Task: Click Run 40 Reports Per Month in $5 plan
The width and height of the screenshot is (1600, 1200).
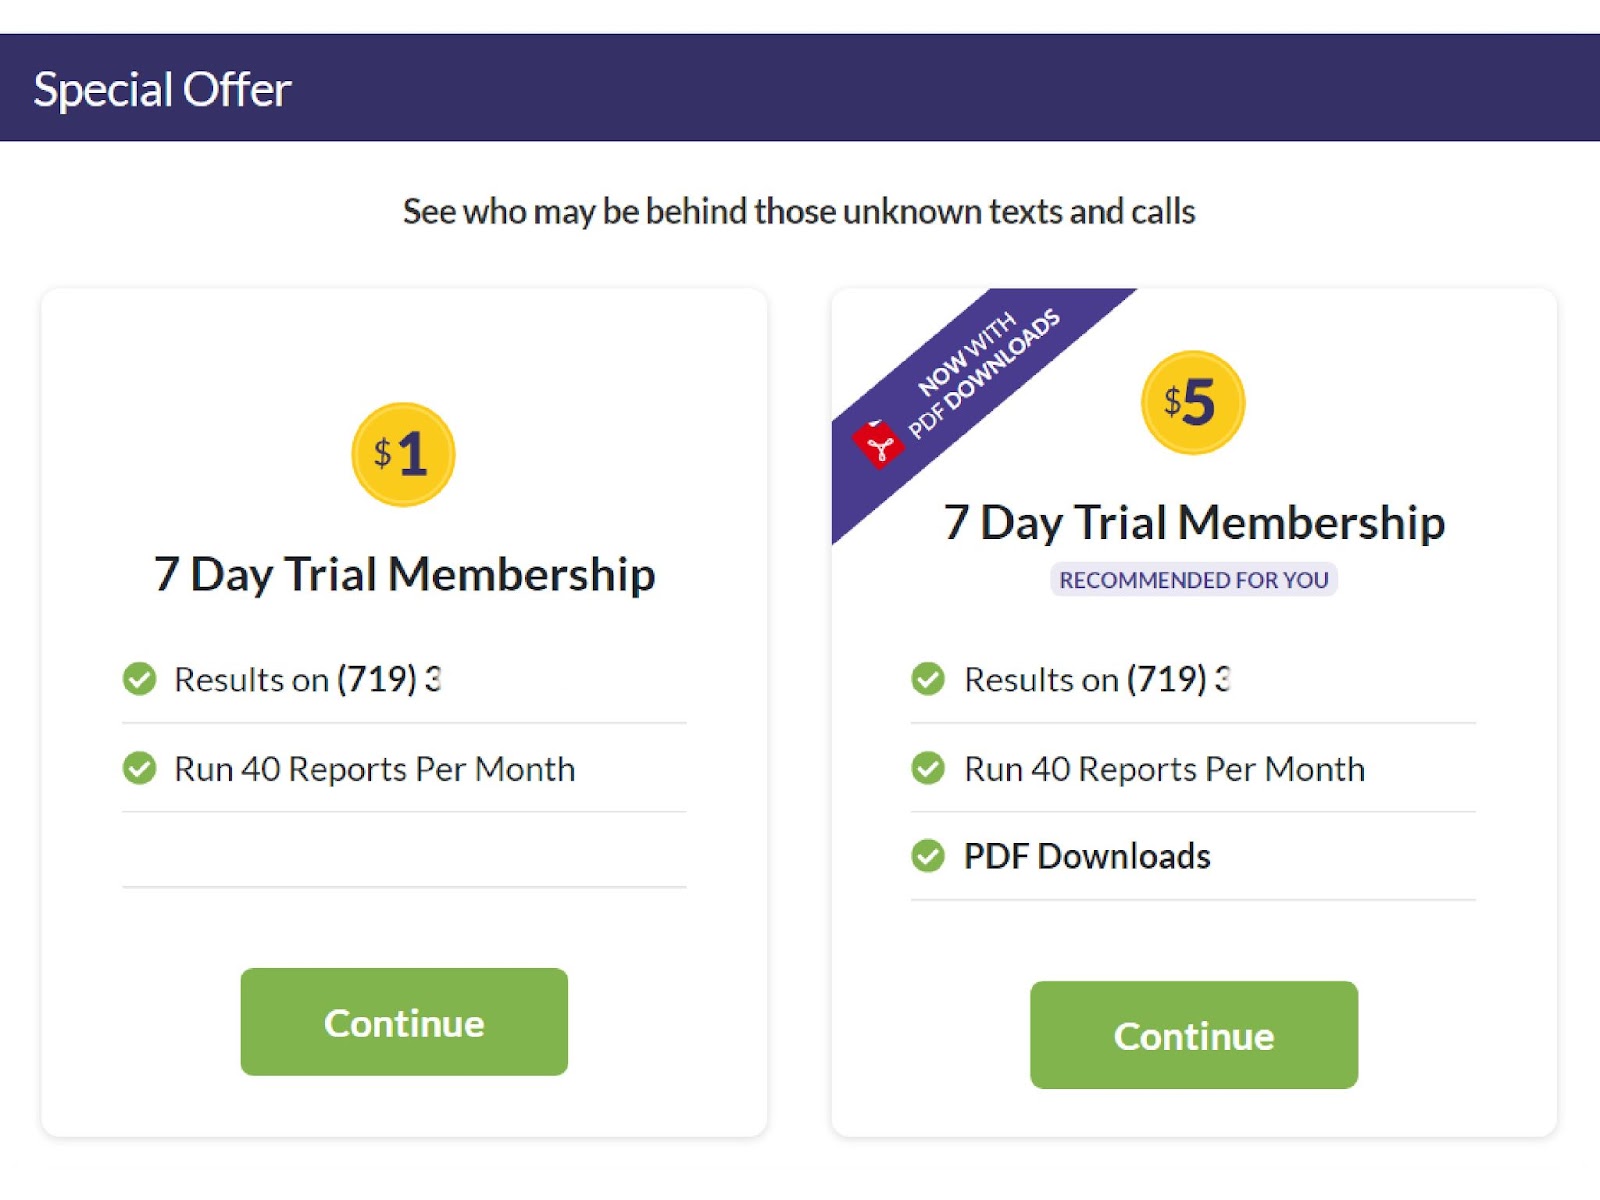Action: click(x=1164, y=768)
